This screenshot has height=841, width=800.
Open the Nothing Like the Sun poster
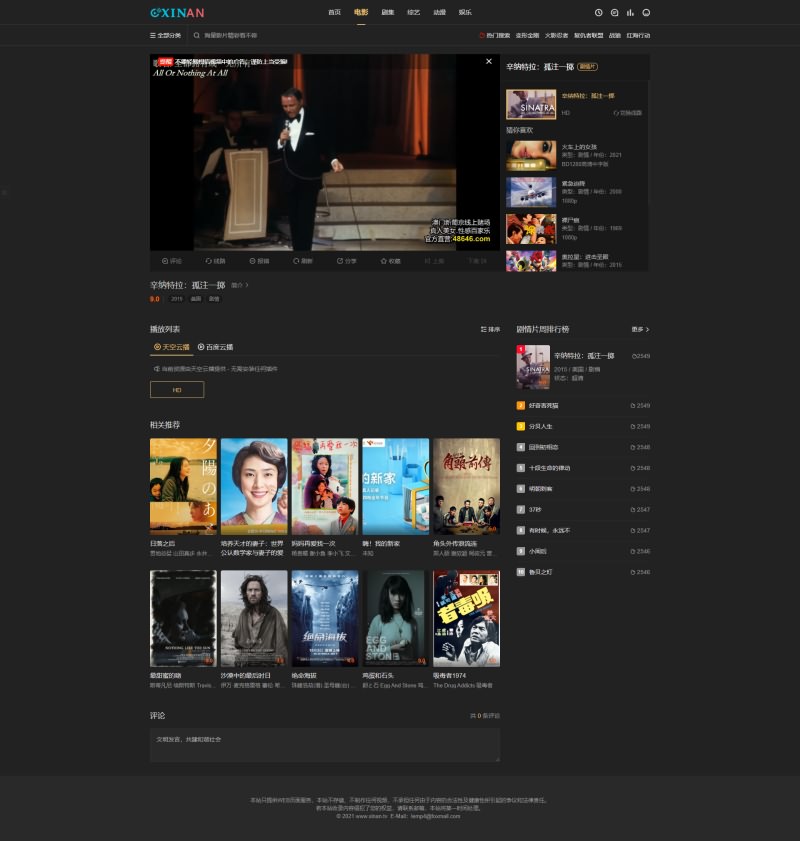point(183,618)
